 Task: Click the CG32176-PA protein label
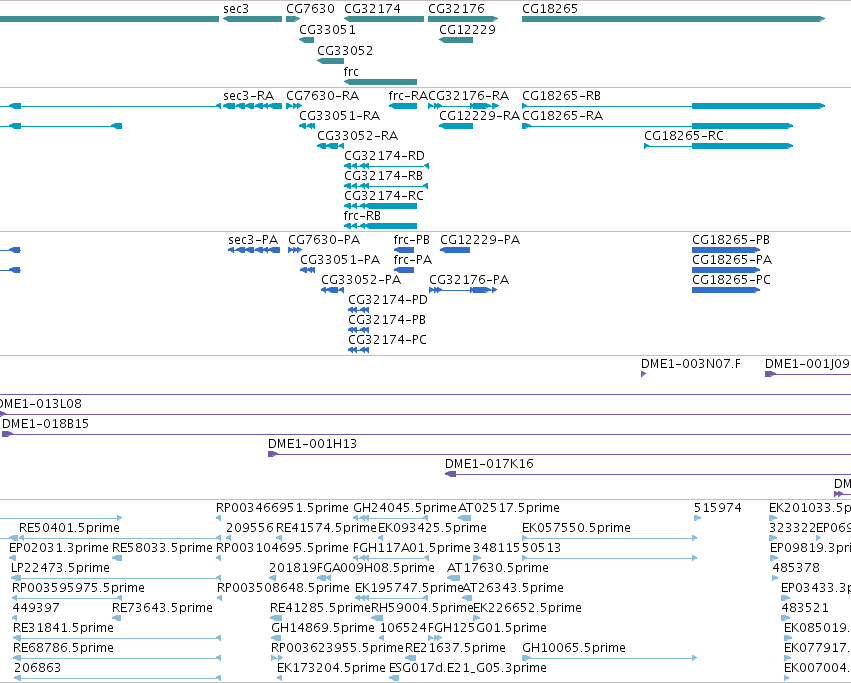coord(469,280)
